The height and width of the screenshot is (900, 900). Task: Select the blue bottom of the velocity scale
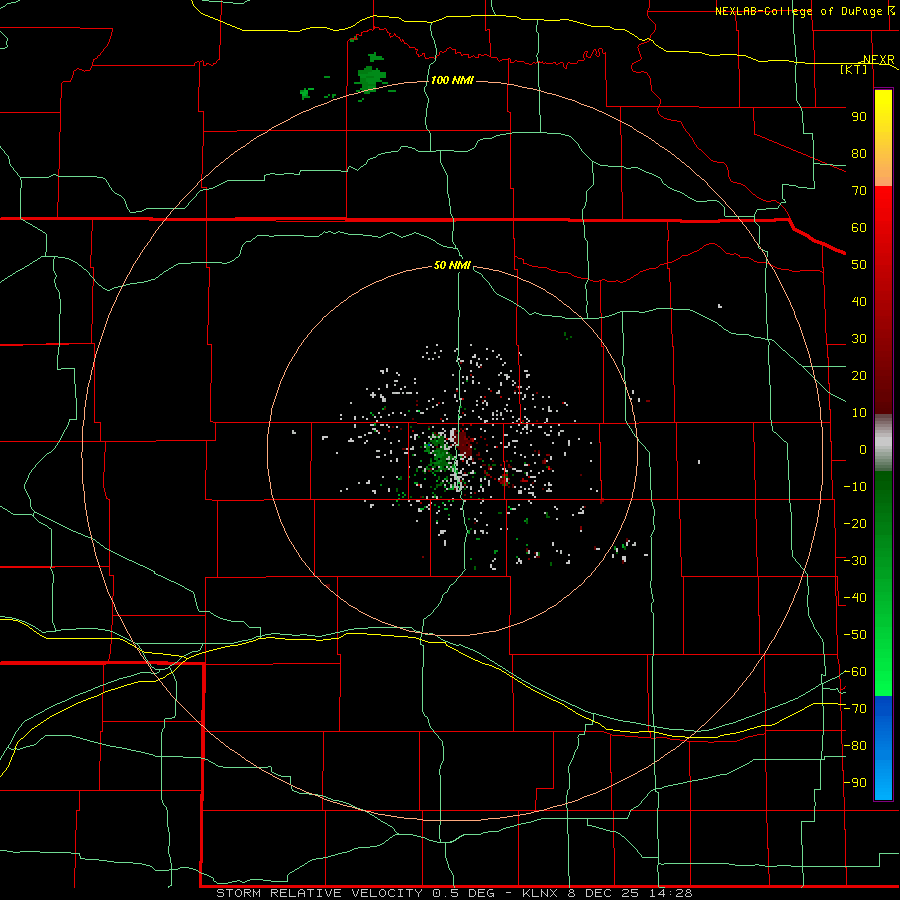coord(883,748)
